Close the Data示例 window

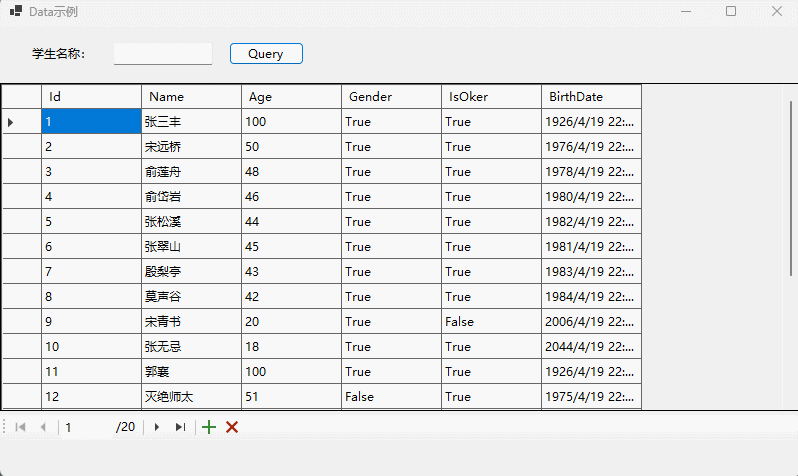coord(777,11)
